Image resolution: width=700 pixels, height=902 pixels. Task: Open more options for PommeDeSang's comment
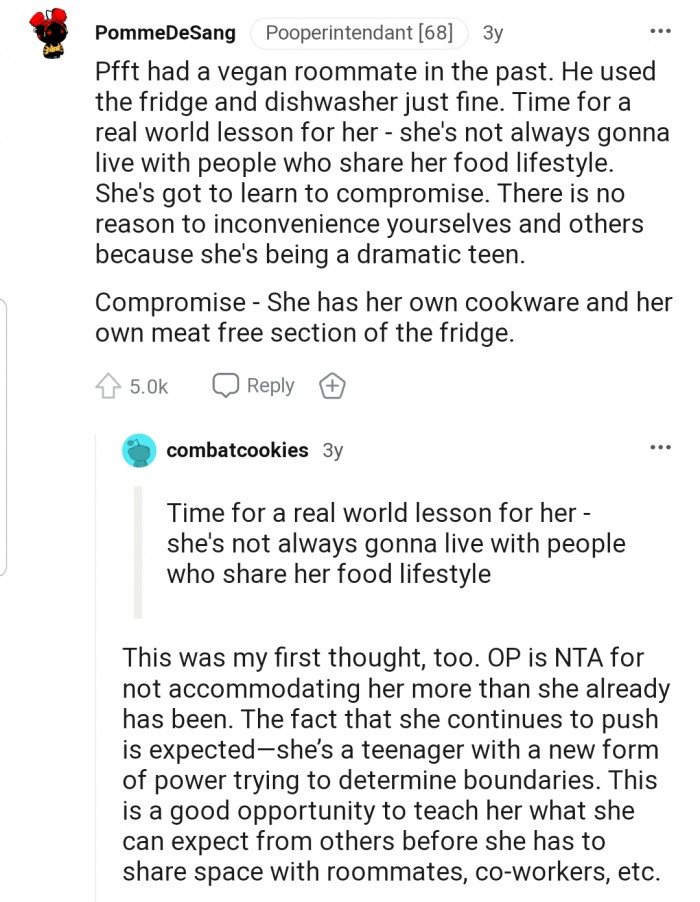(660, 32)
